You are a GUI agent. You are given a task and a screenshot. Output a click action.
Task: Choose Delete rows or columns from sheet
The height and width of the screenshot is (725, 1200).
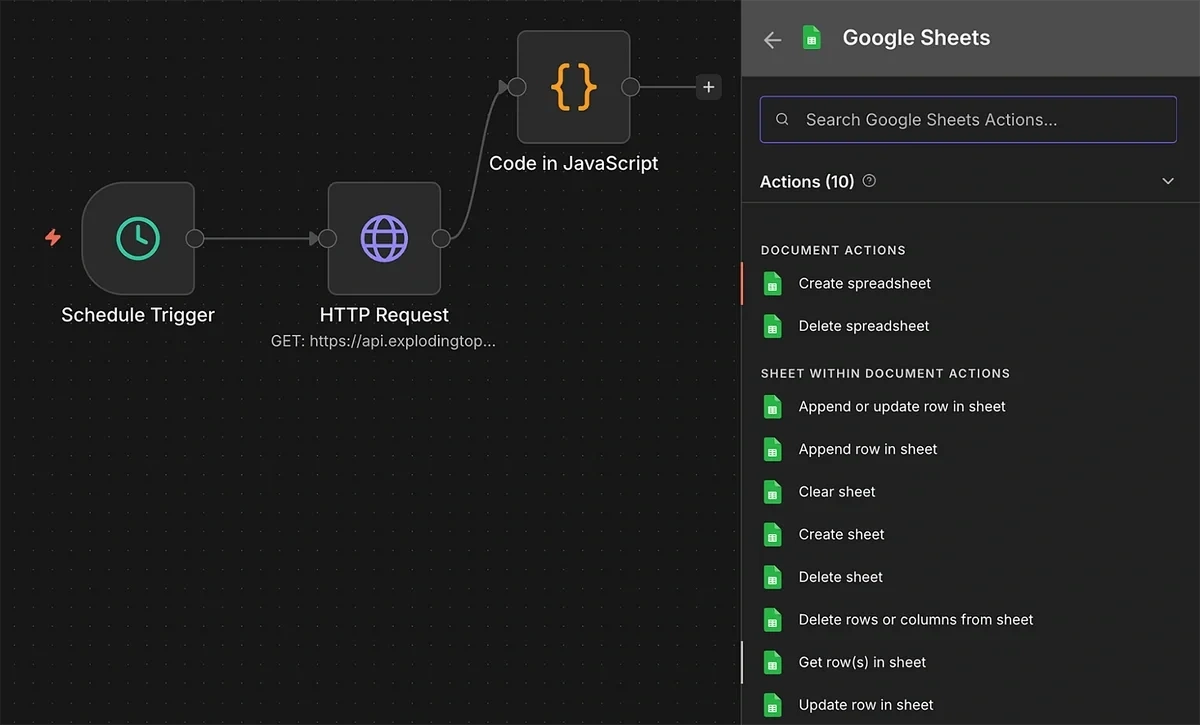[916, 620]
